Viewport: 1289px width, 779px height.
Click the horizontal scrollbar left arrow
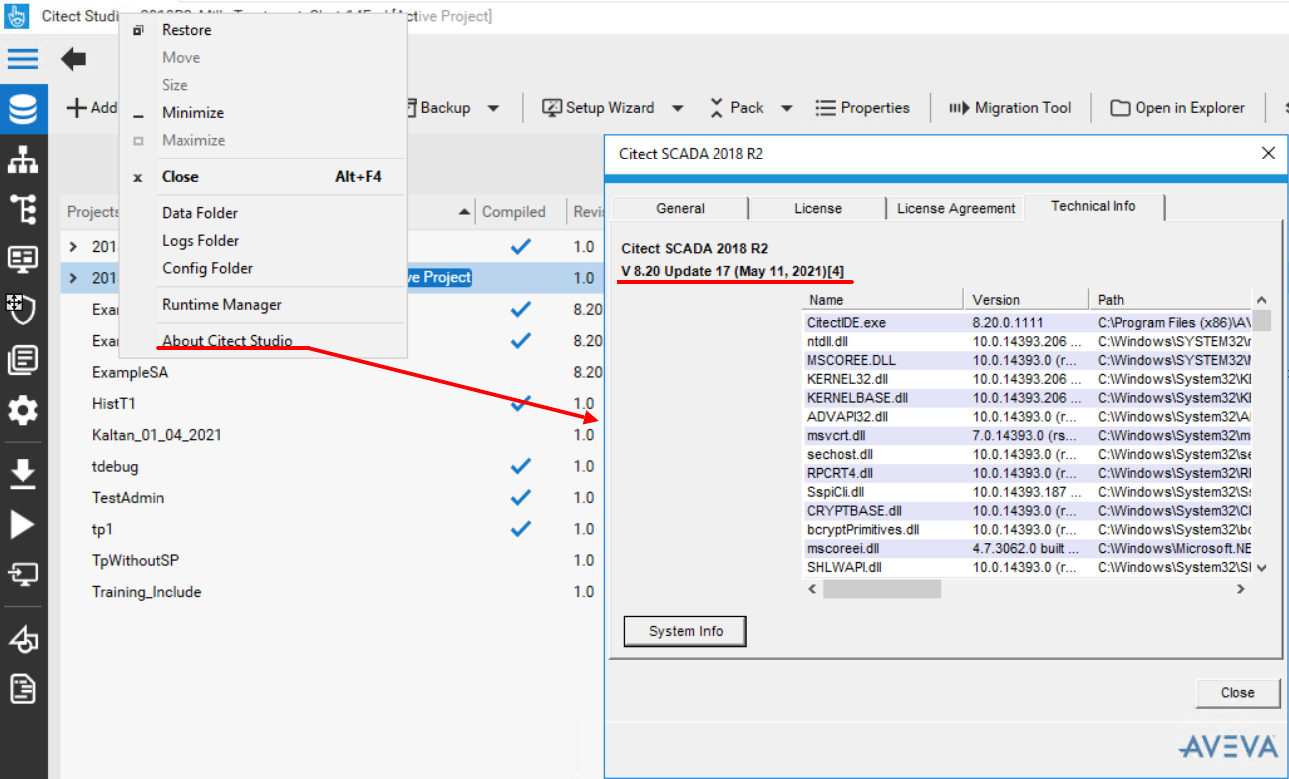pyautogui.click(x=813, y=589)
